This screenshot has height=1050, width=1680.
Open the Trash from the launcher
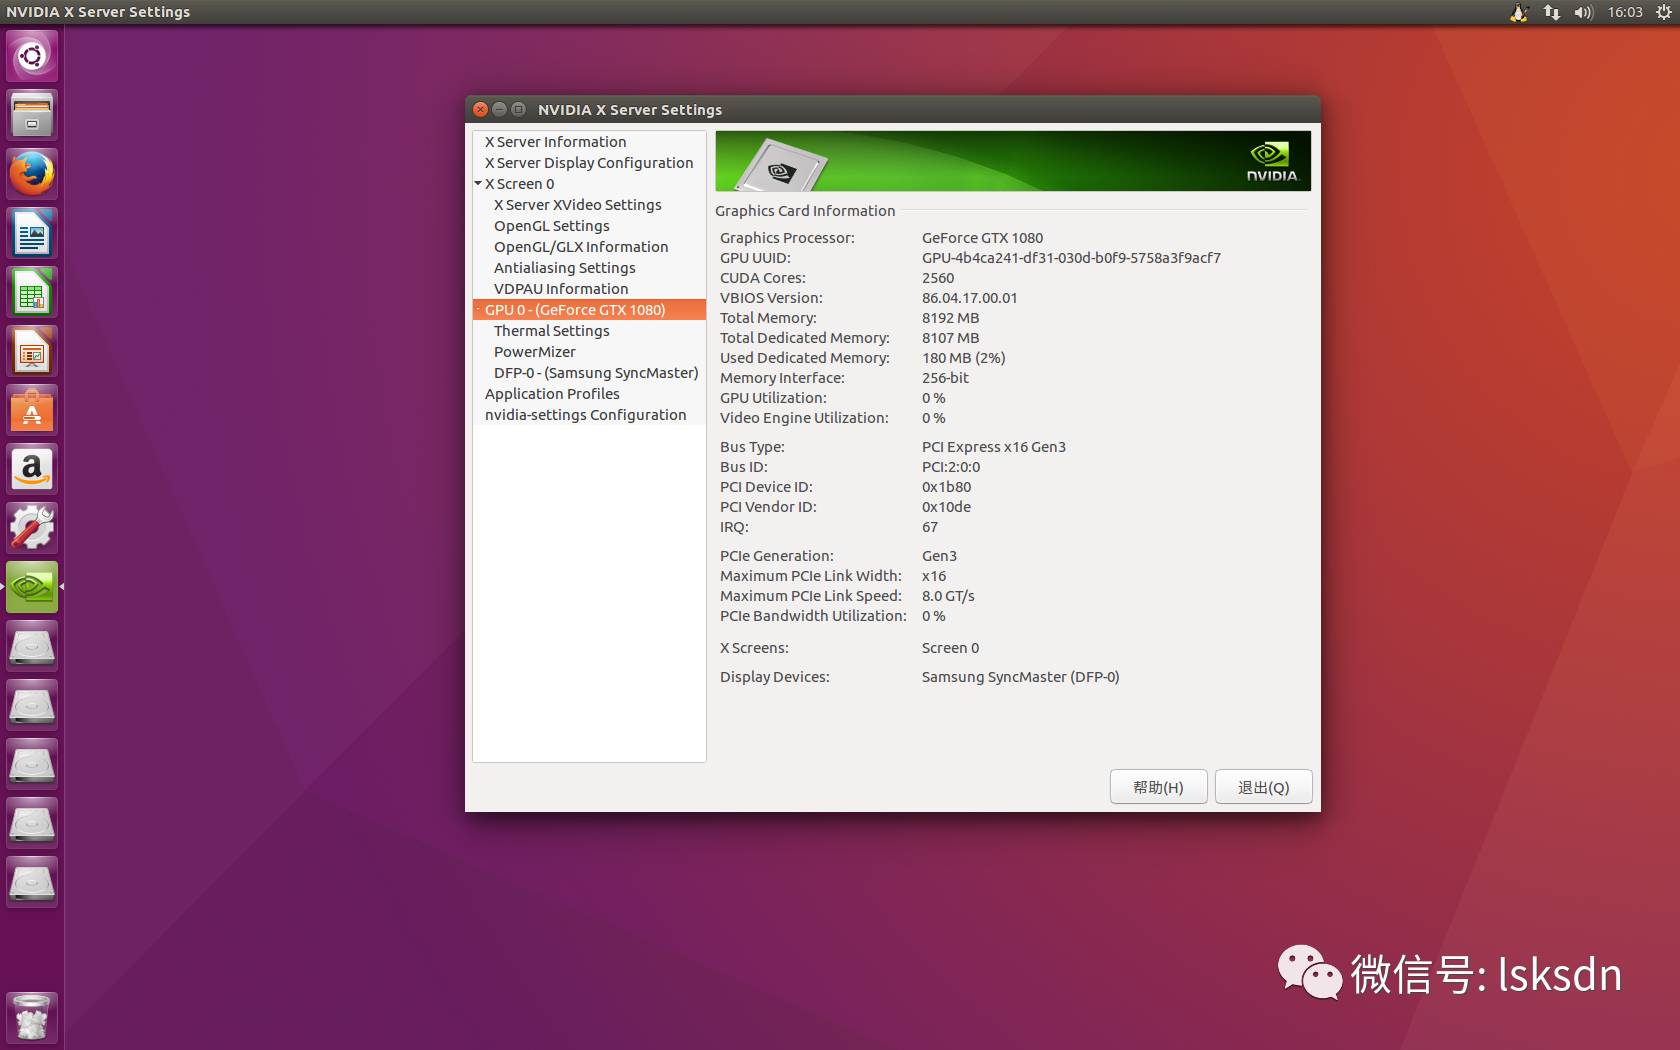31,1016
